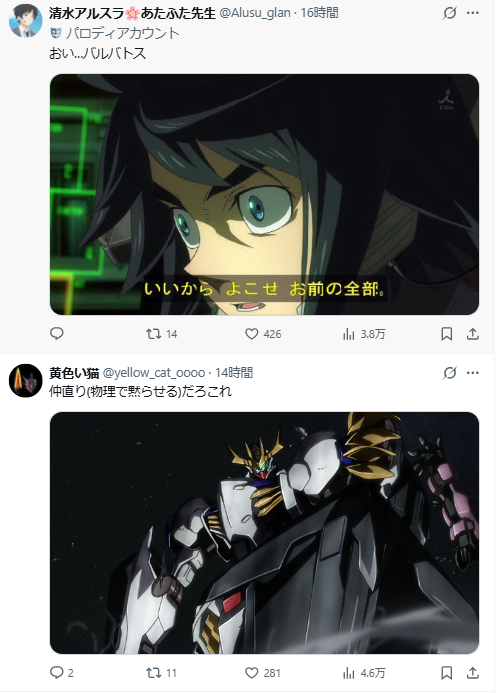View analytics showing 3.8万 views
The image size is (497, 693).
pos(364,334)
